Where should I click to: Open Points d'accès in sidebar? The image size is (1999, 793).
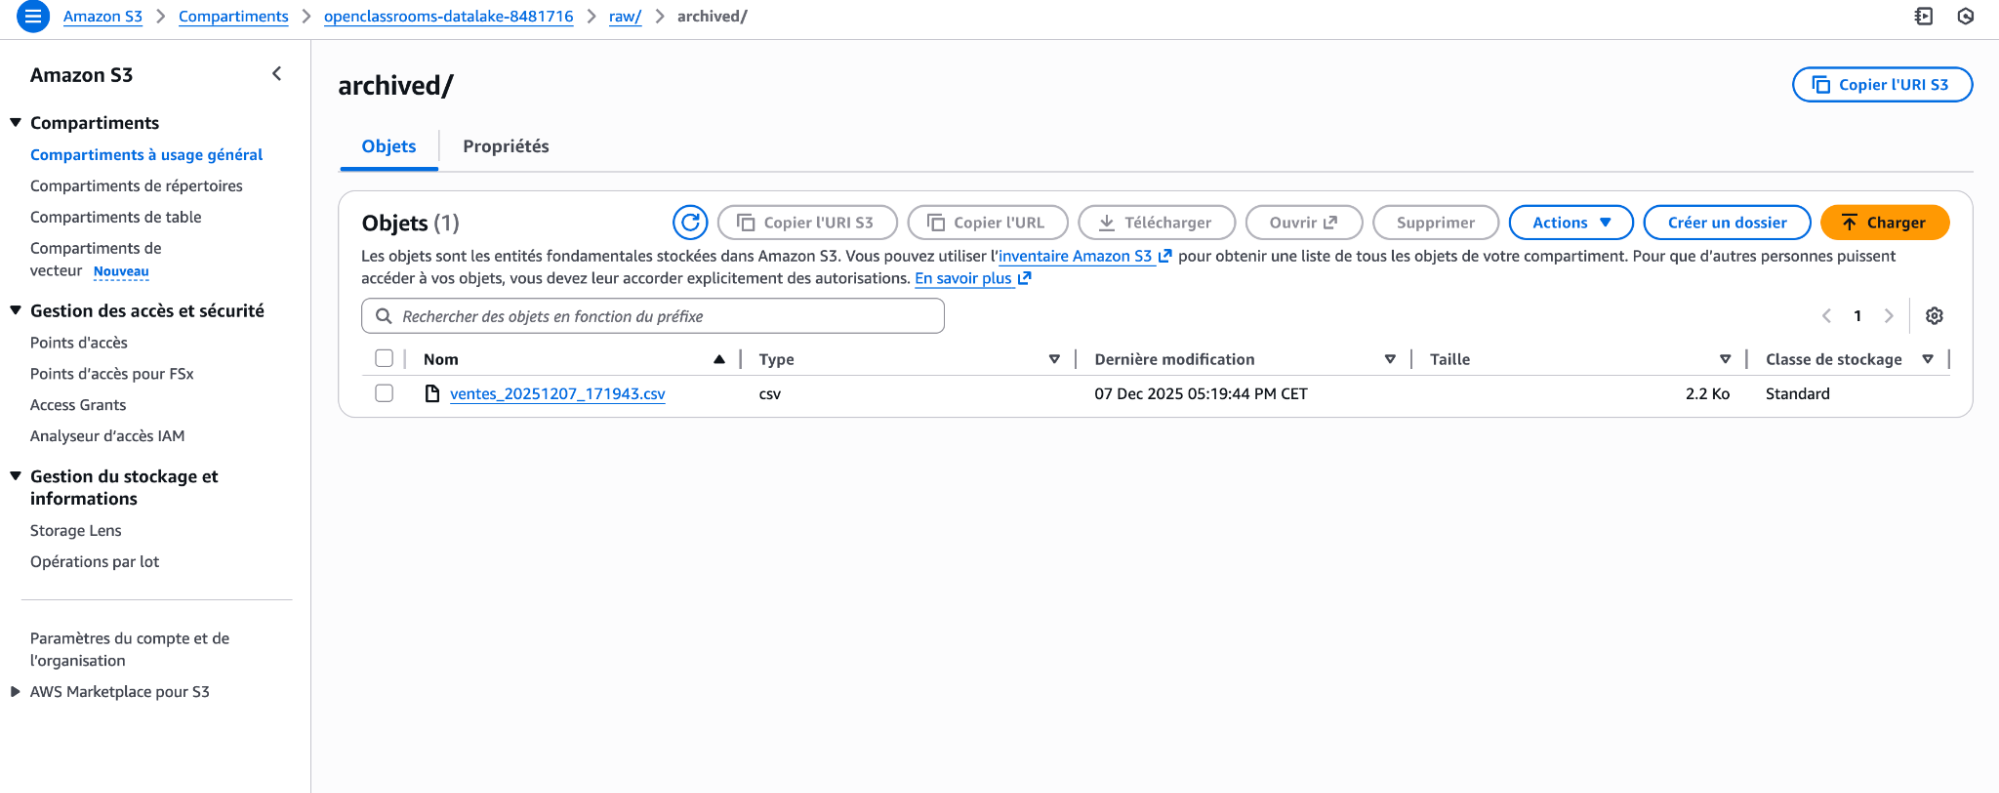[79, 342]
